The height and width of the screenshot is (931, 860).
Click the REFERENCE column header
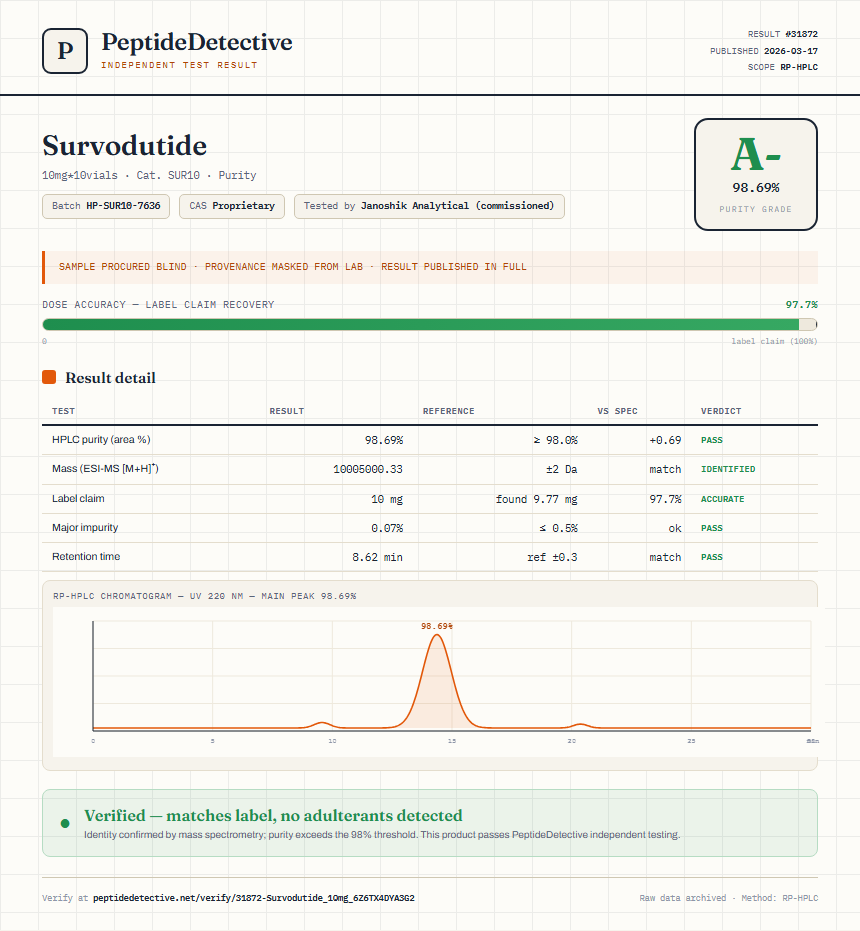click(448, 411)
